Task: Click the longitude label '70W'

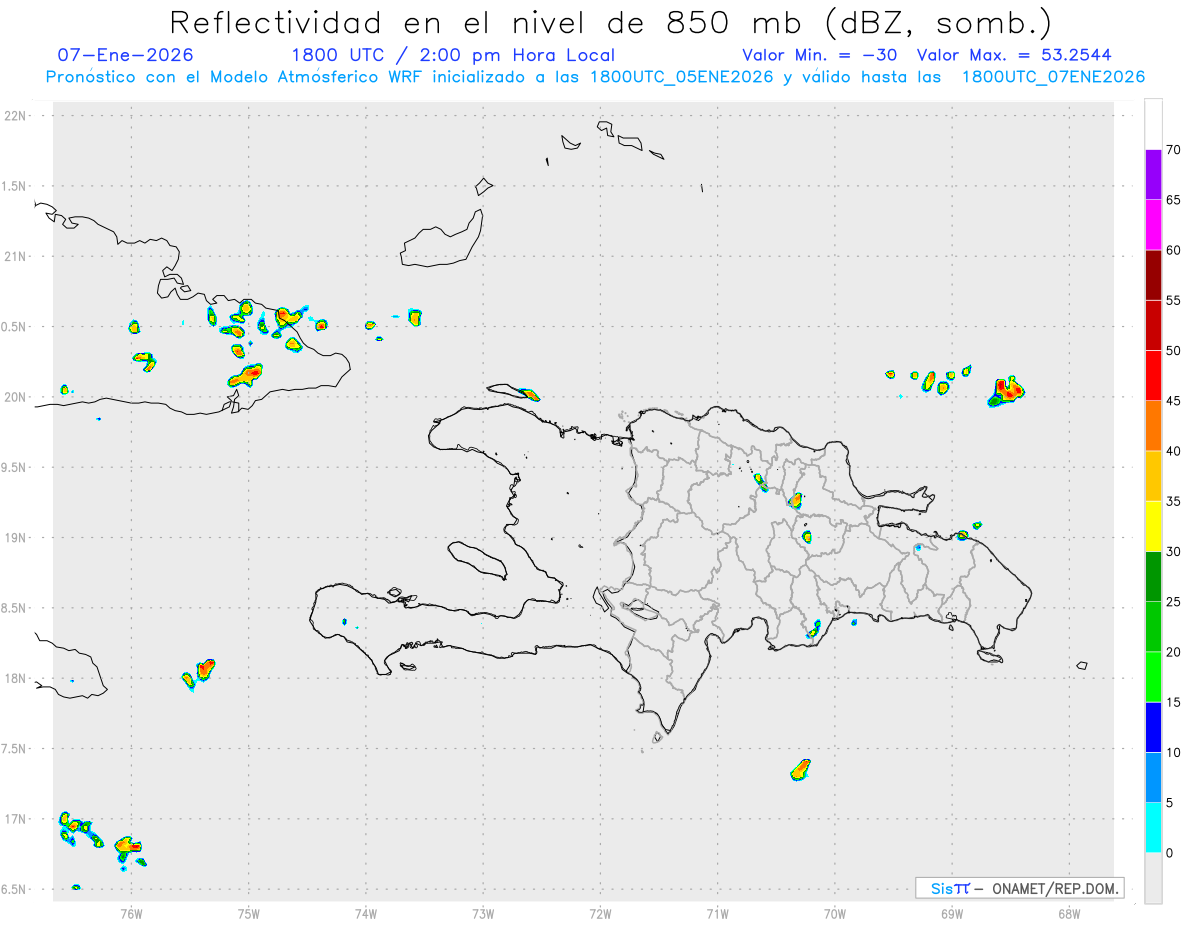Action: (x=835, y=912)
